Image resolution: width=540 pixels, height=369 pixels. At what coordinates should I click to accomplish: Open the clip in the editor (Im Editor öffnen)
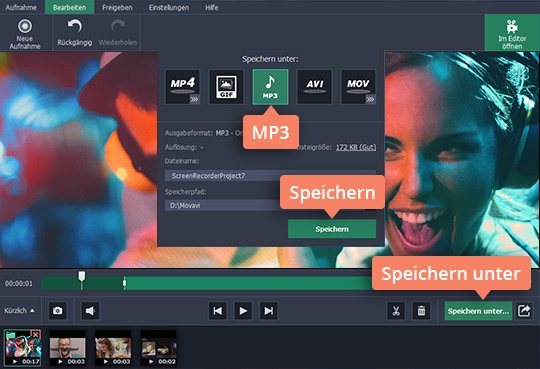[x=512, y=33]
